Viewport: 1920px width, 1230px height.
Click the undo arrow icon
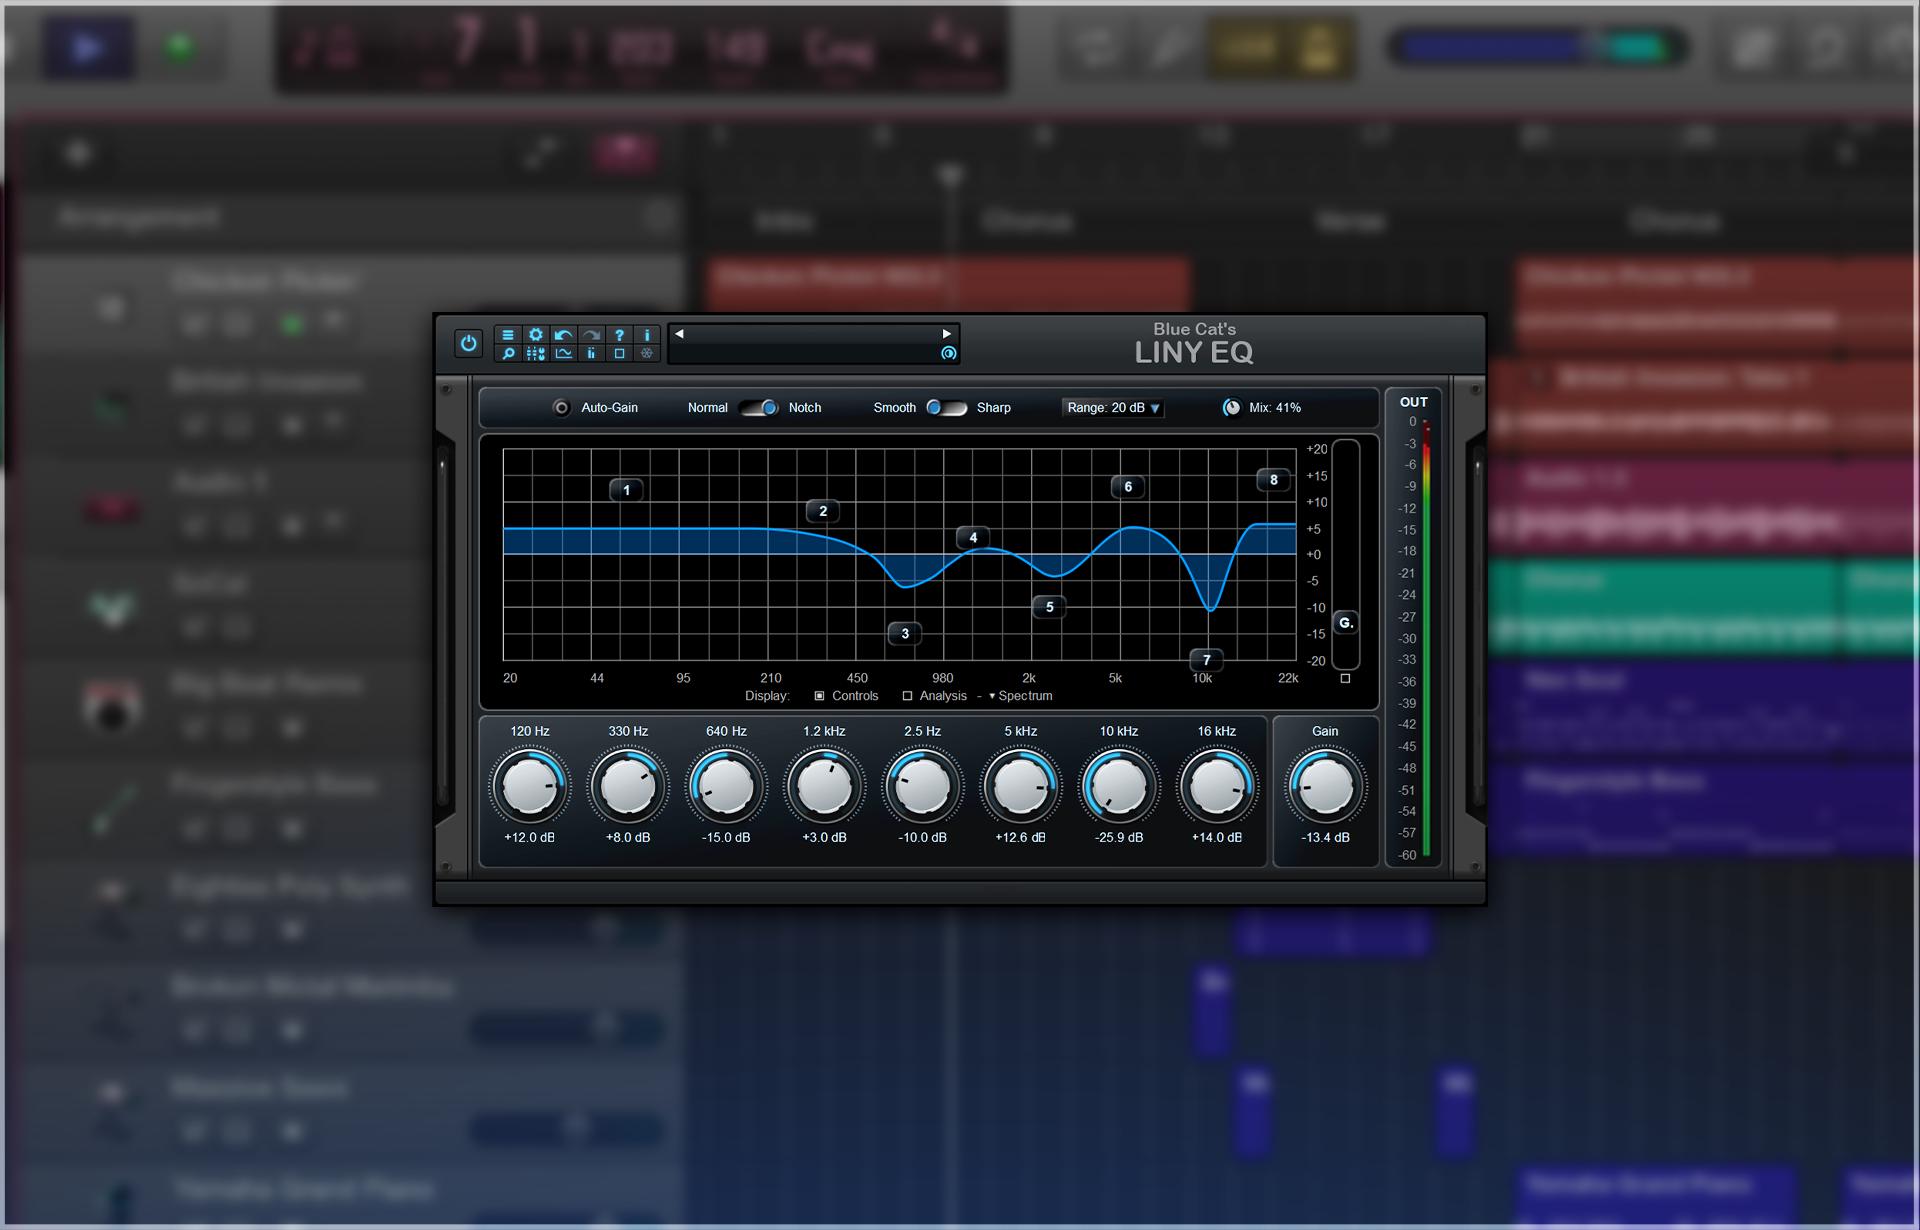tap(564, 335)
